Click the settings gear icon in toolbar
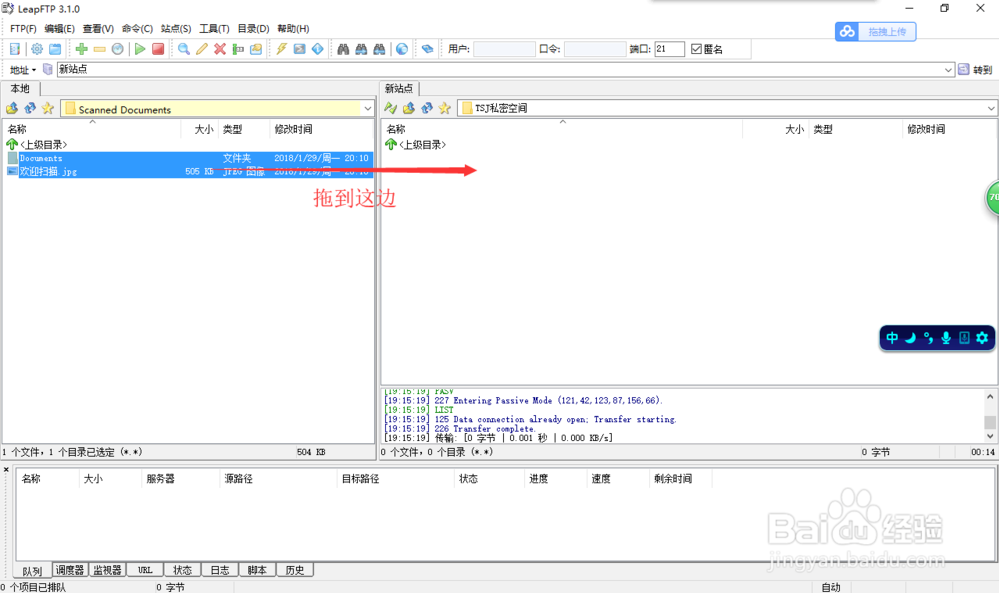999x593 pixels. click(x=37, y=49)
